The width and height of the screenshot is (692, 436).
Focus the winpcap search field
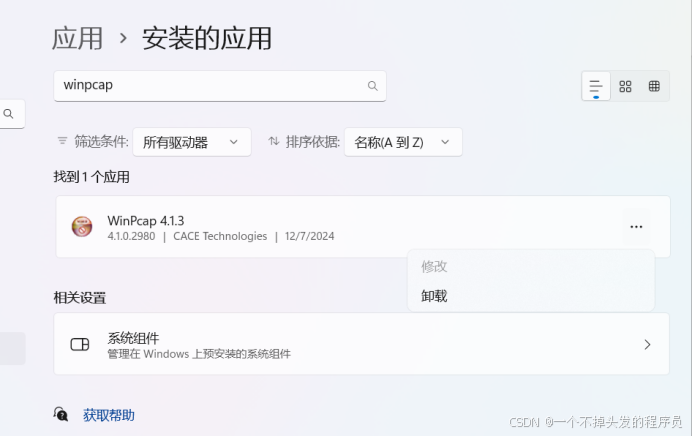pyautogui.click(x=220, y=86)
